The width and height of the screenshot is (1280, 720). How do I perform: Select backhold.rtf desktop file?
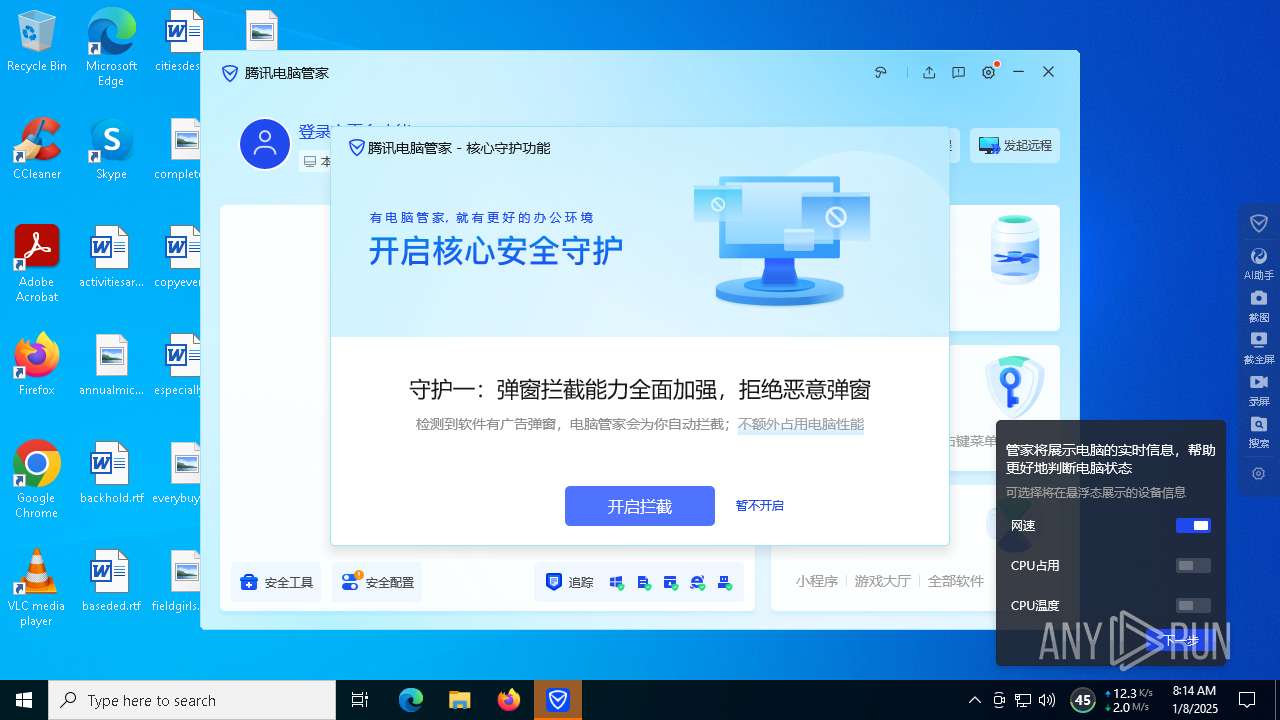(111, 473)
